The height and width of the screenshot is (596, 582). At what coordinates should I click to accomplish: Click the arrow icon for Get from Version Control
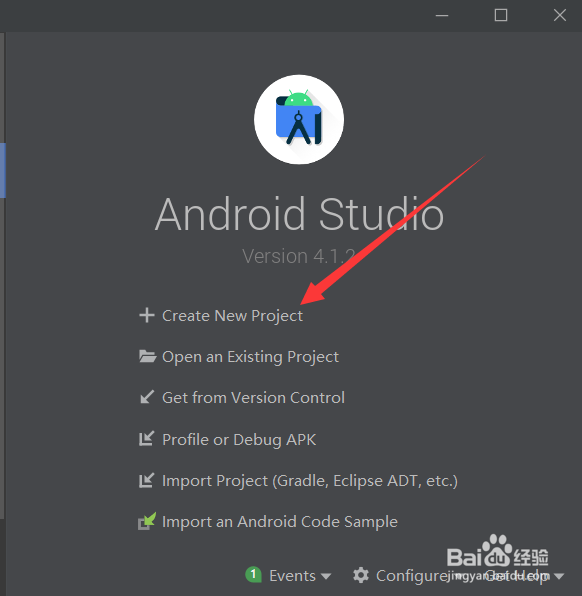tap(147, 397)
